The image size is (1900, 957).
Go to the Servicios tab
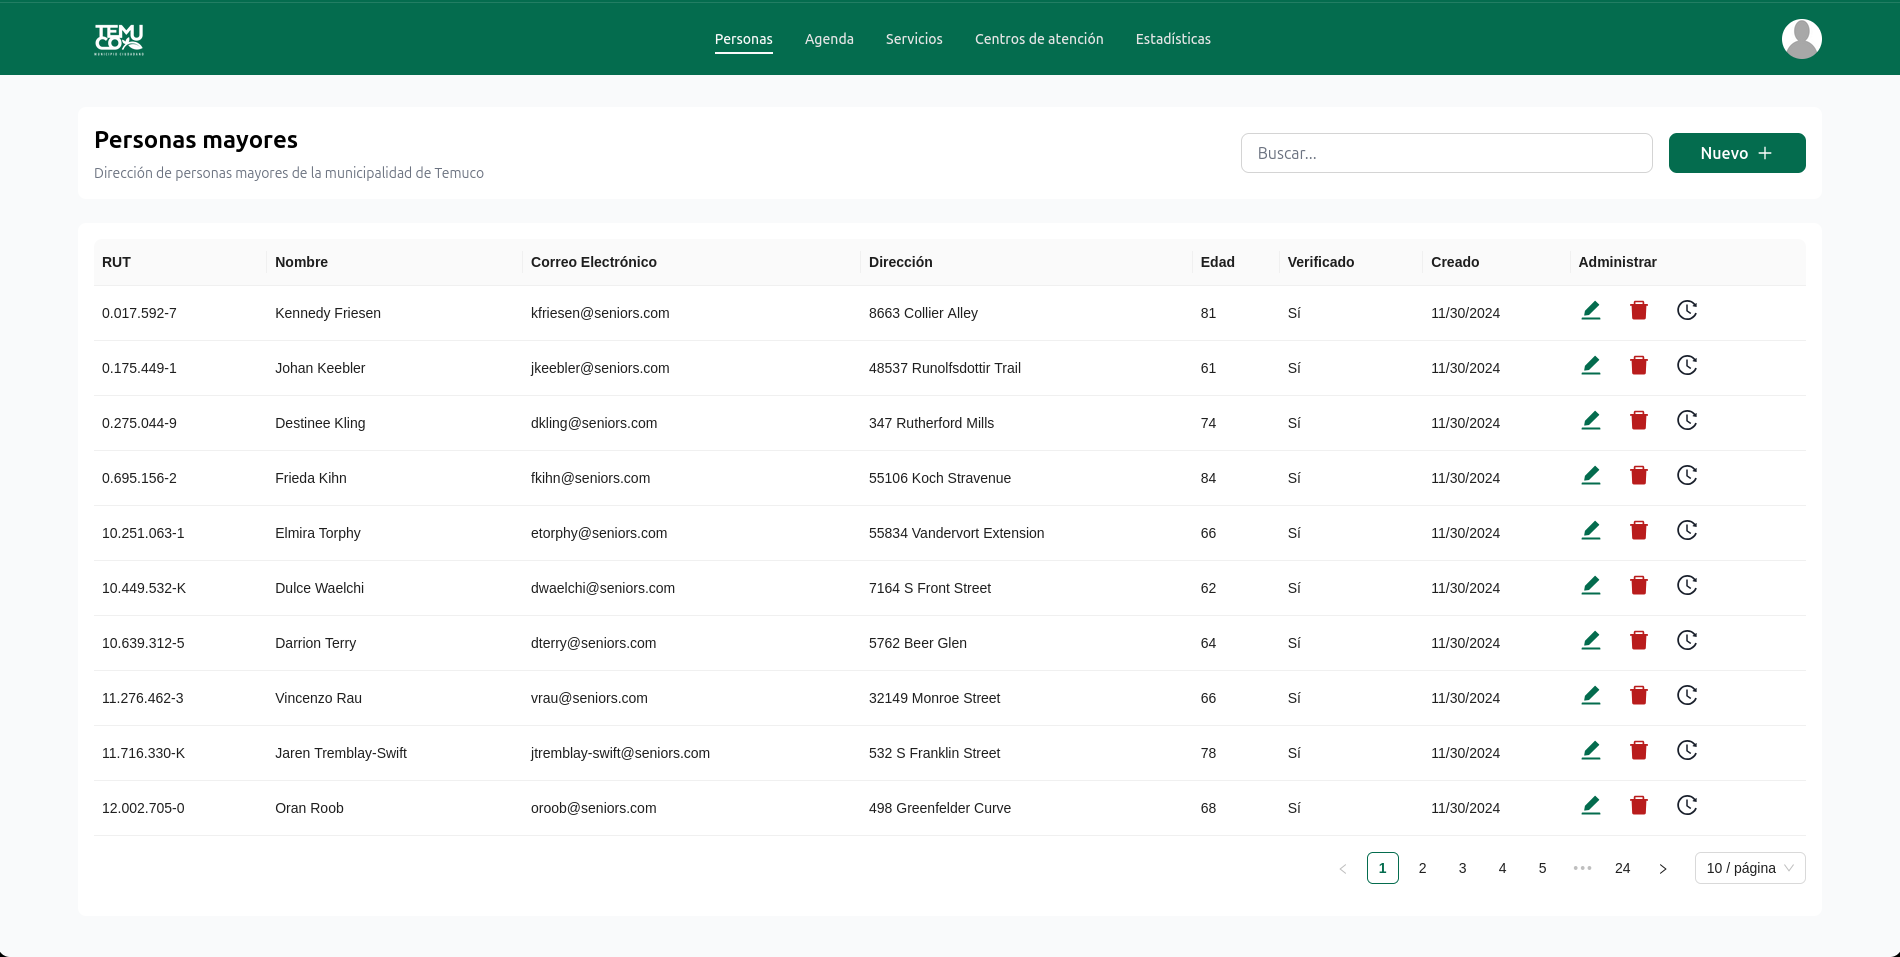click(x=914, y=39)
